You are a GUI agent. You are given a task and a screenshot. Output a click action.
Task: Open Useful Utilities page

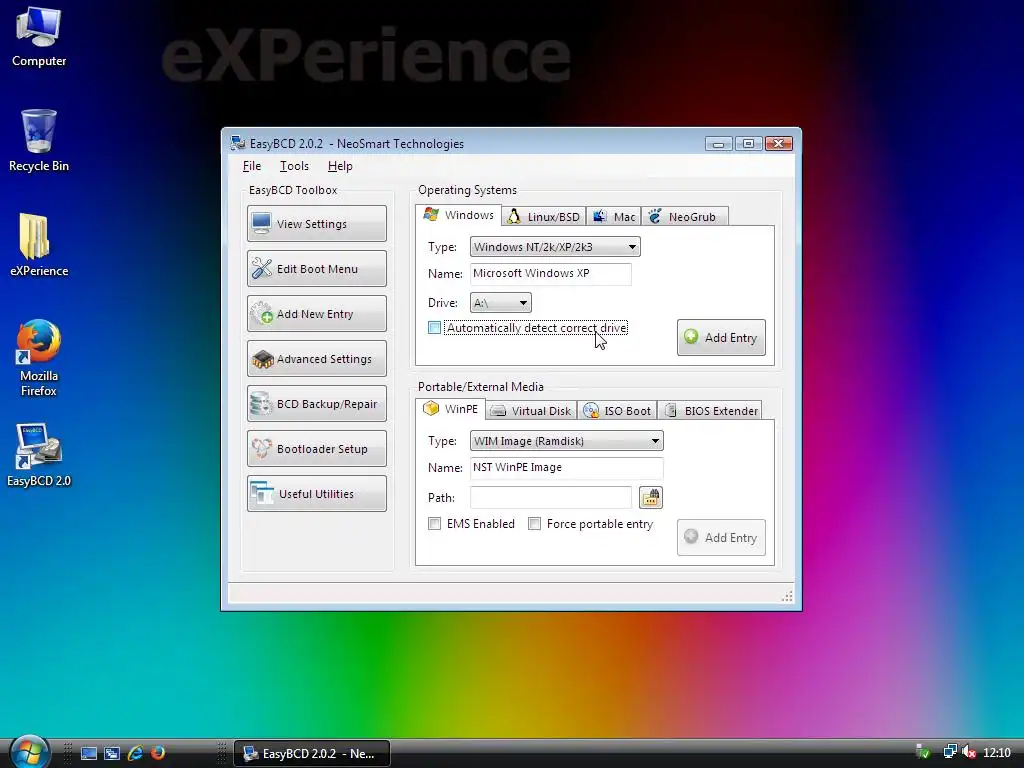coord(317,494)
